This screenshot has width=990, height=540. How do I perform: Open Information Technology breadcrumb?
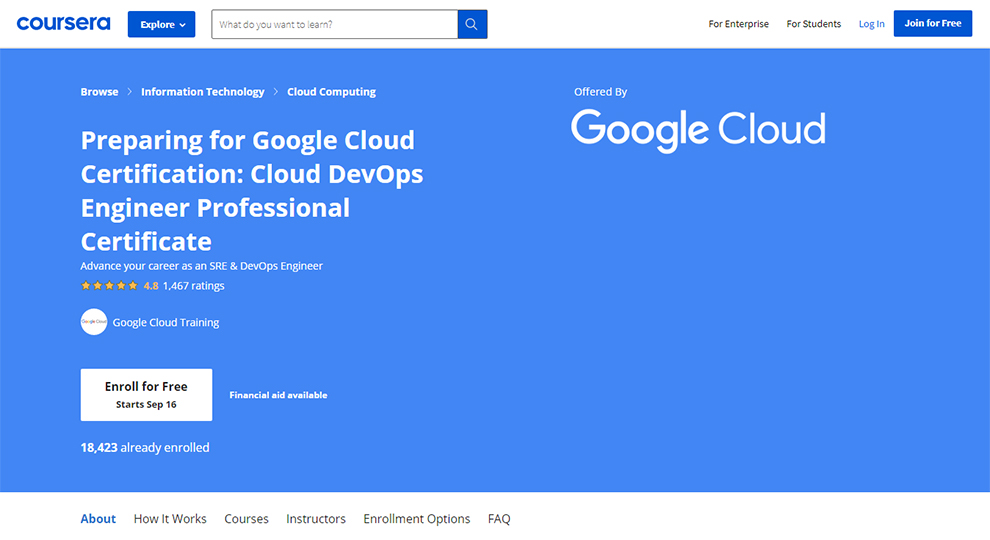pos(203,92)
